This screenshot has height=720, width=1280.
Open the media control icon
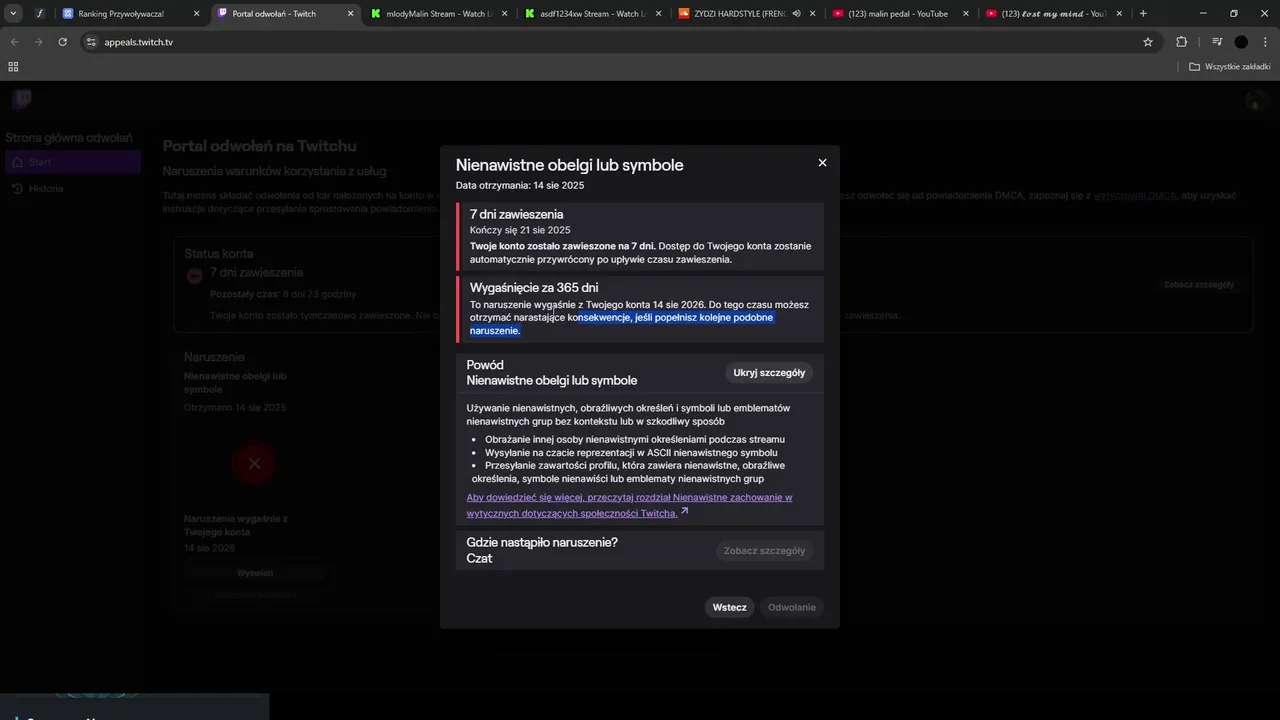(x=1216, y=42)
